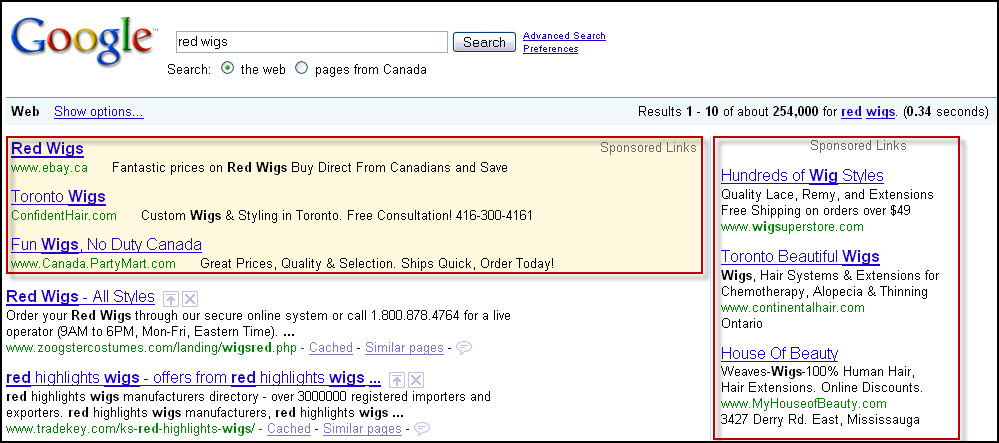Select 'pages from Canada' radio button

pos(301,69)
